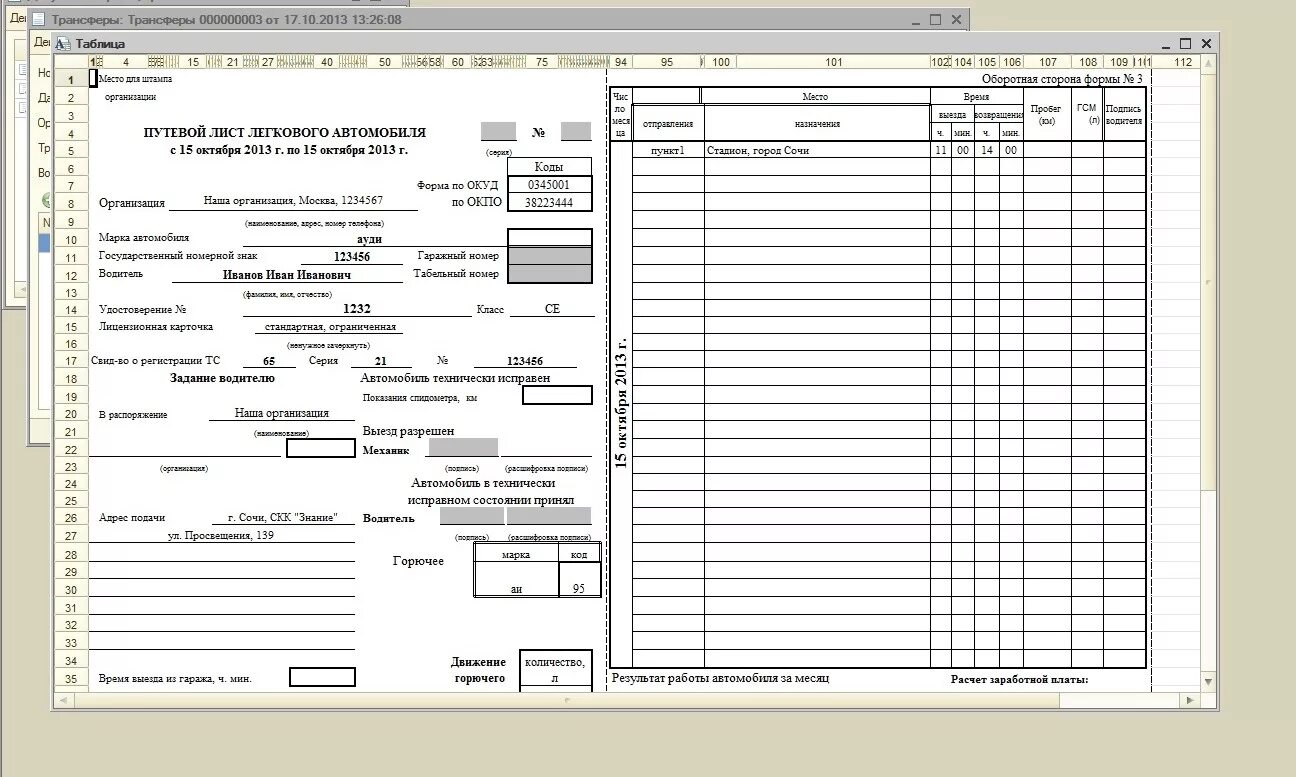
Task: Click the gray Механик signature cell
Action: [x=462, y=448]
